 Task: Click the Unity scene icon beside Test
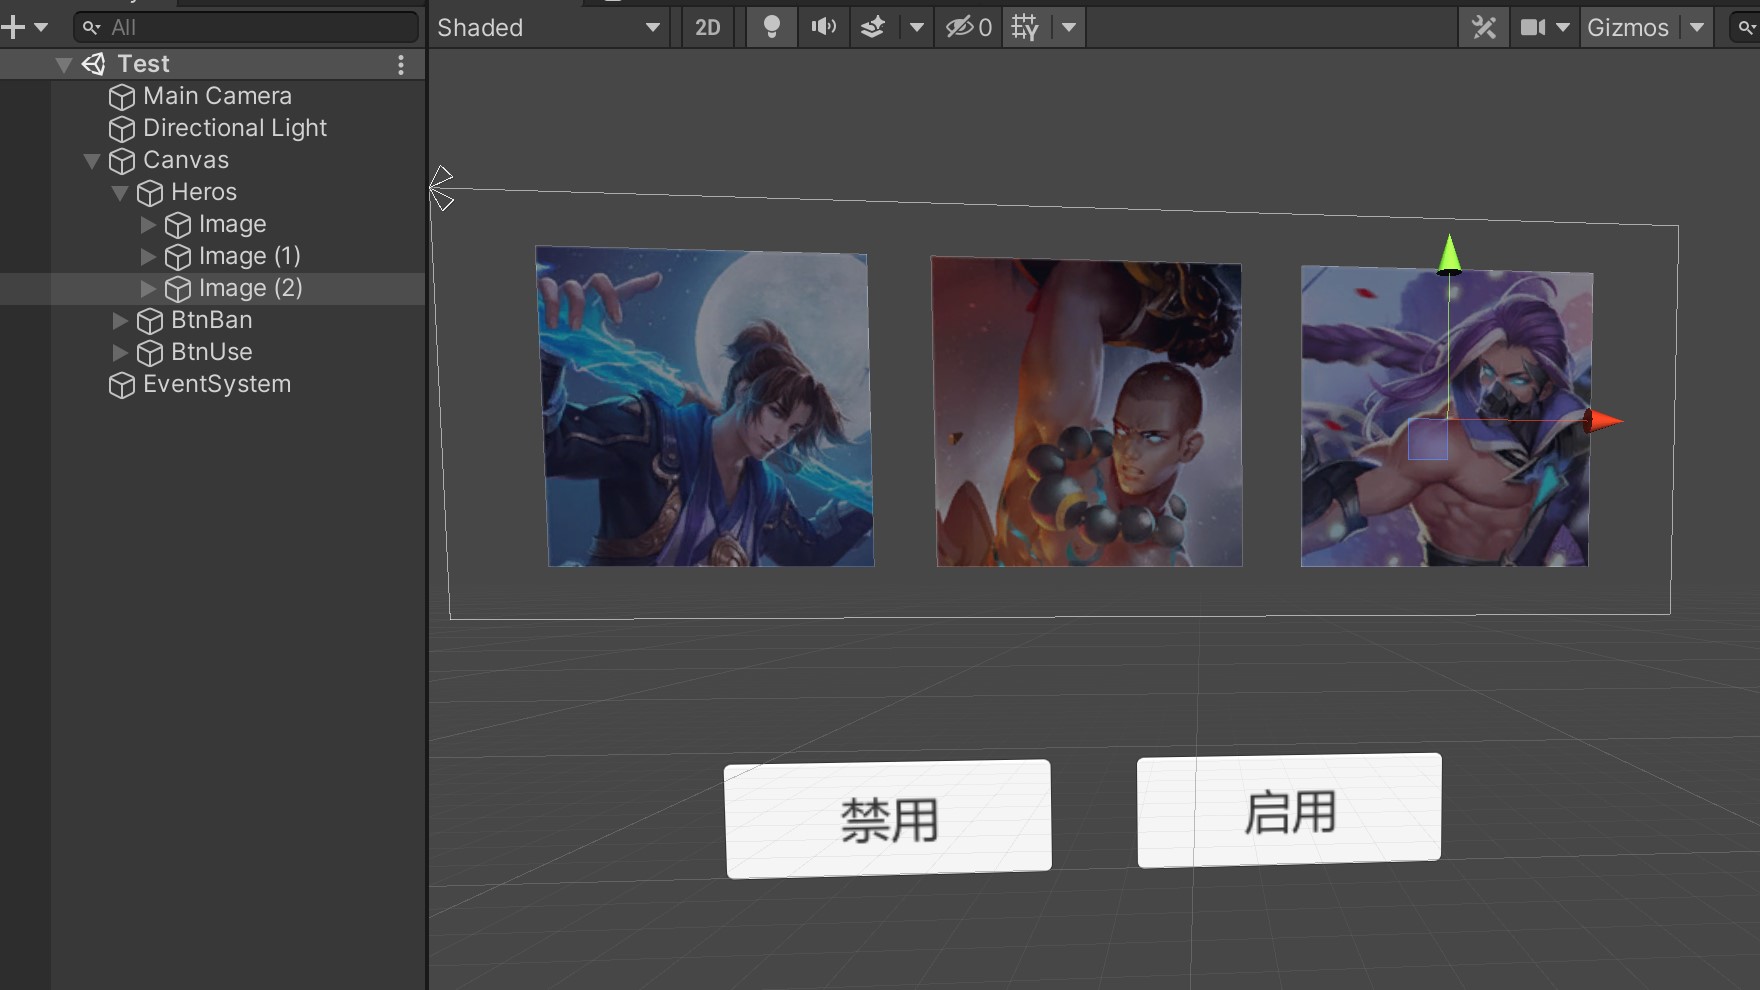94,65
